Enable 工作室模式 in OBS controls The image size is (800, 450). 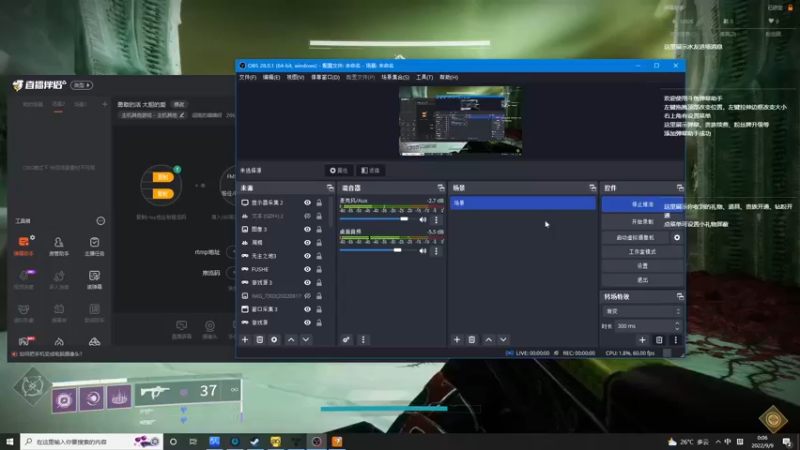tap(642, 252)
